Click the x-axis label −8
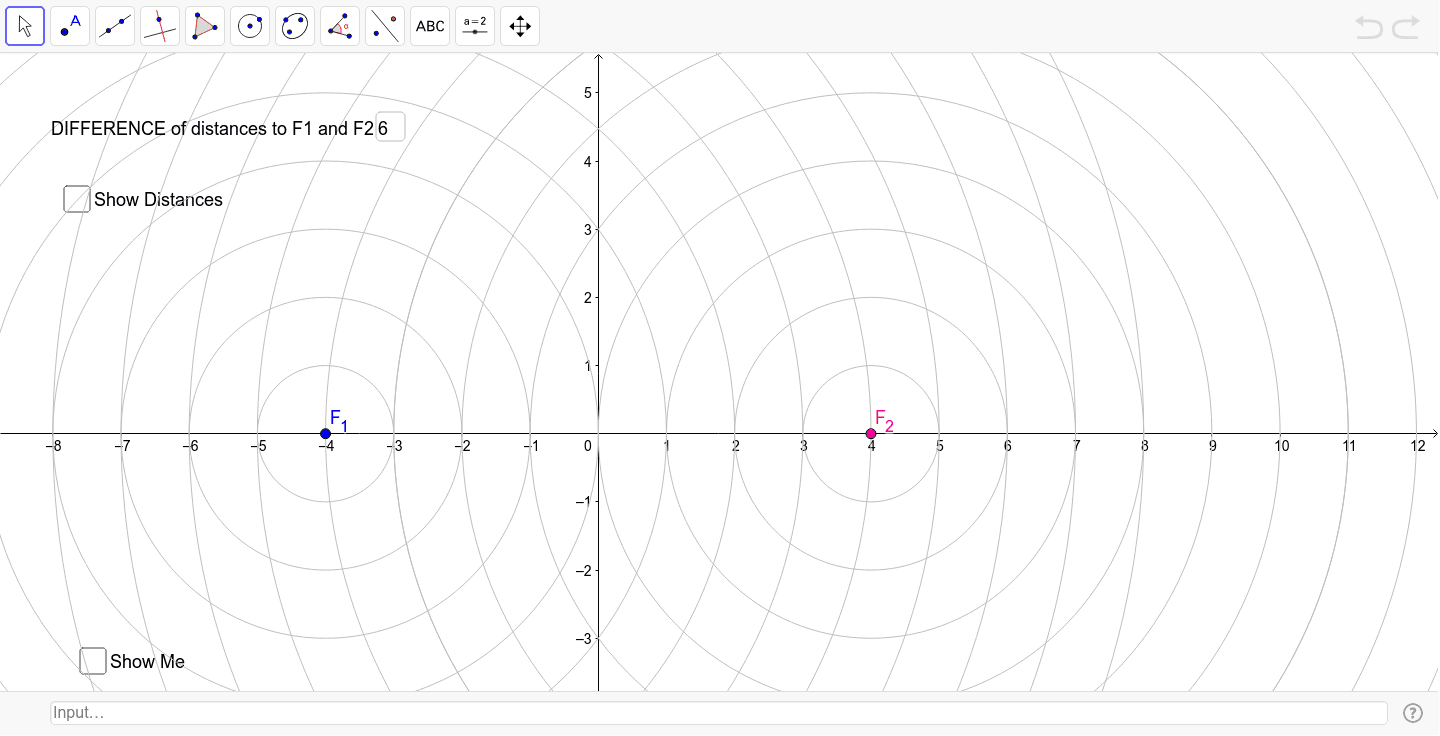 (53, 446)
